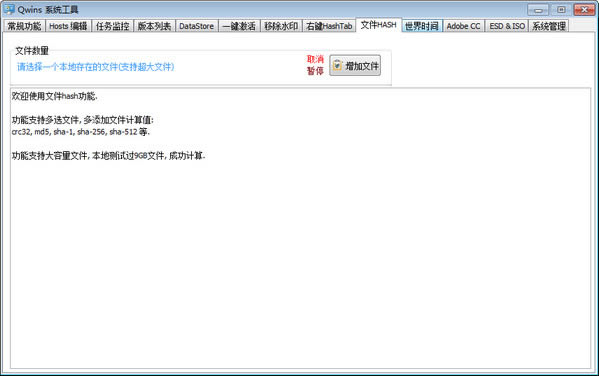This screenshot has height=376, width=599.
Task: Click the 暂停 link
Action: 315,71
